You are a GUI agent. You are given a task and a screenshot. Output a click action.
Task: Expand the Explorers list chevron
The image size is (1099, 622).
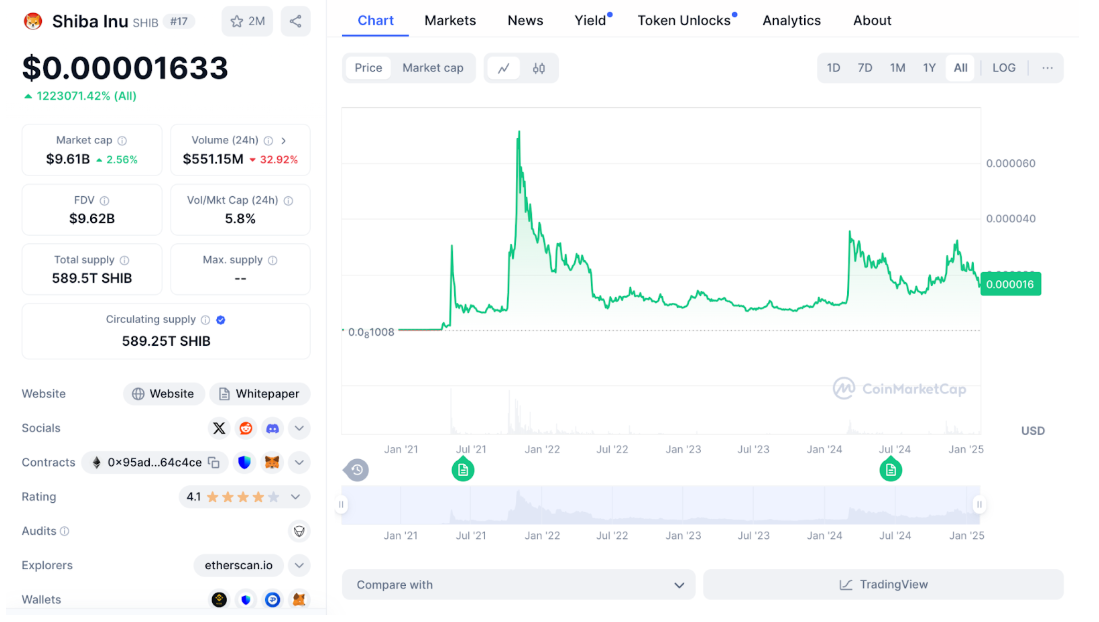pos(299,565)
